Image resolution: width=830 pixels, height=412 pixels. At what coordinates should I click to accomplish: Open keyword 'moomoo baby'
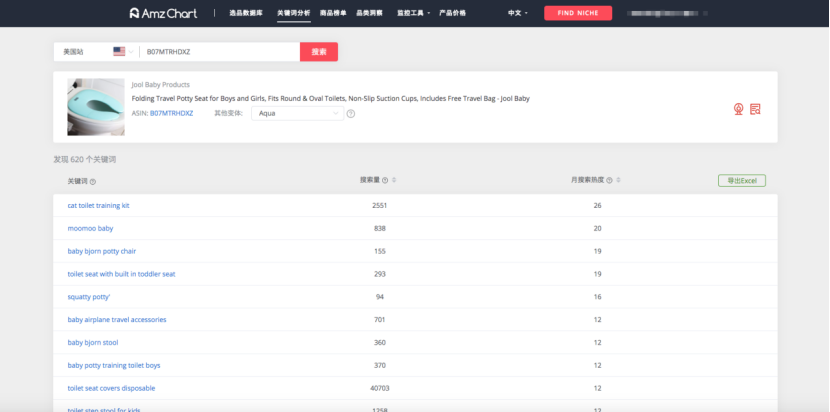point(91,228)
